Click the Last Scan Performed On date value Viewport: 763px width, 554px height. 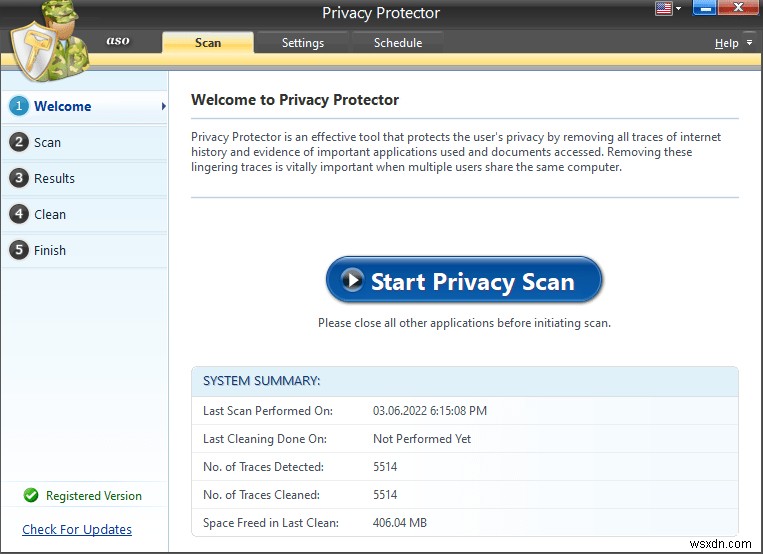coord(430,411)
